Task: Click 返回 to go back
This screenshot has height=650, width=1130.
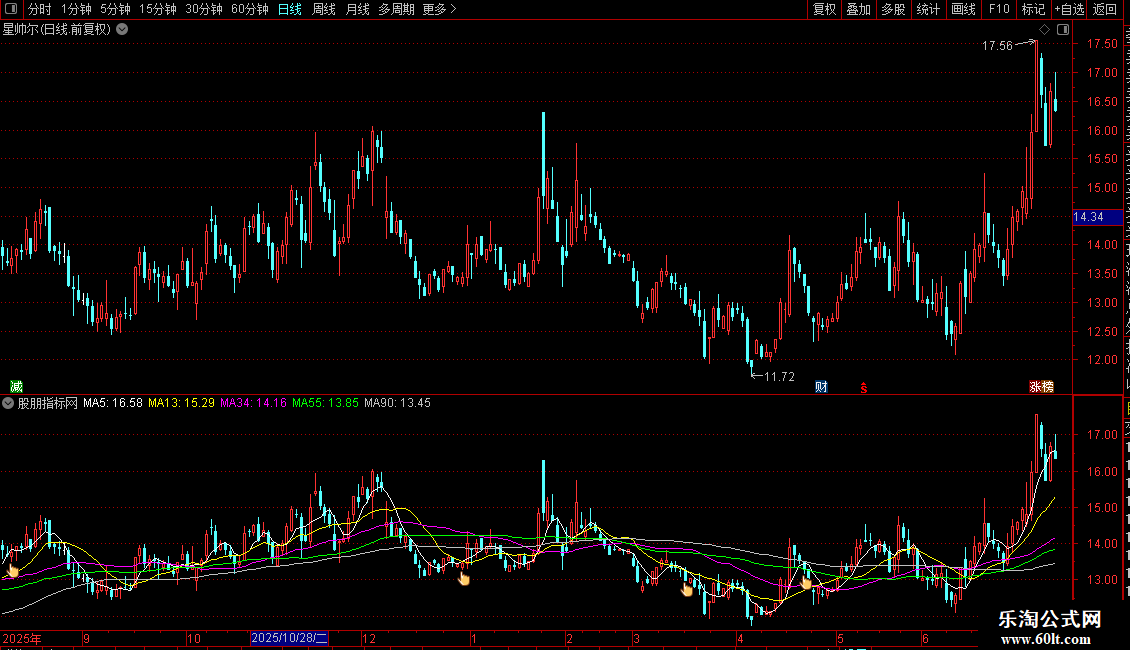Action: 1105,9
